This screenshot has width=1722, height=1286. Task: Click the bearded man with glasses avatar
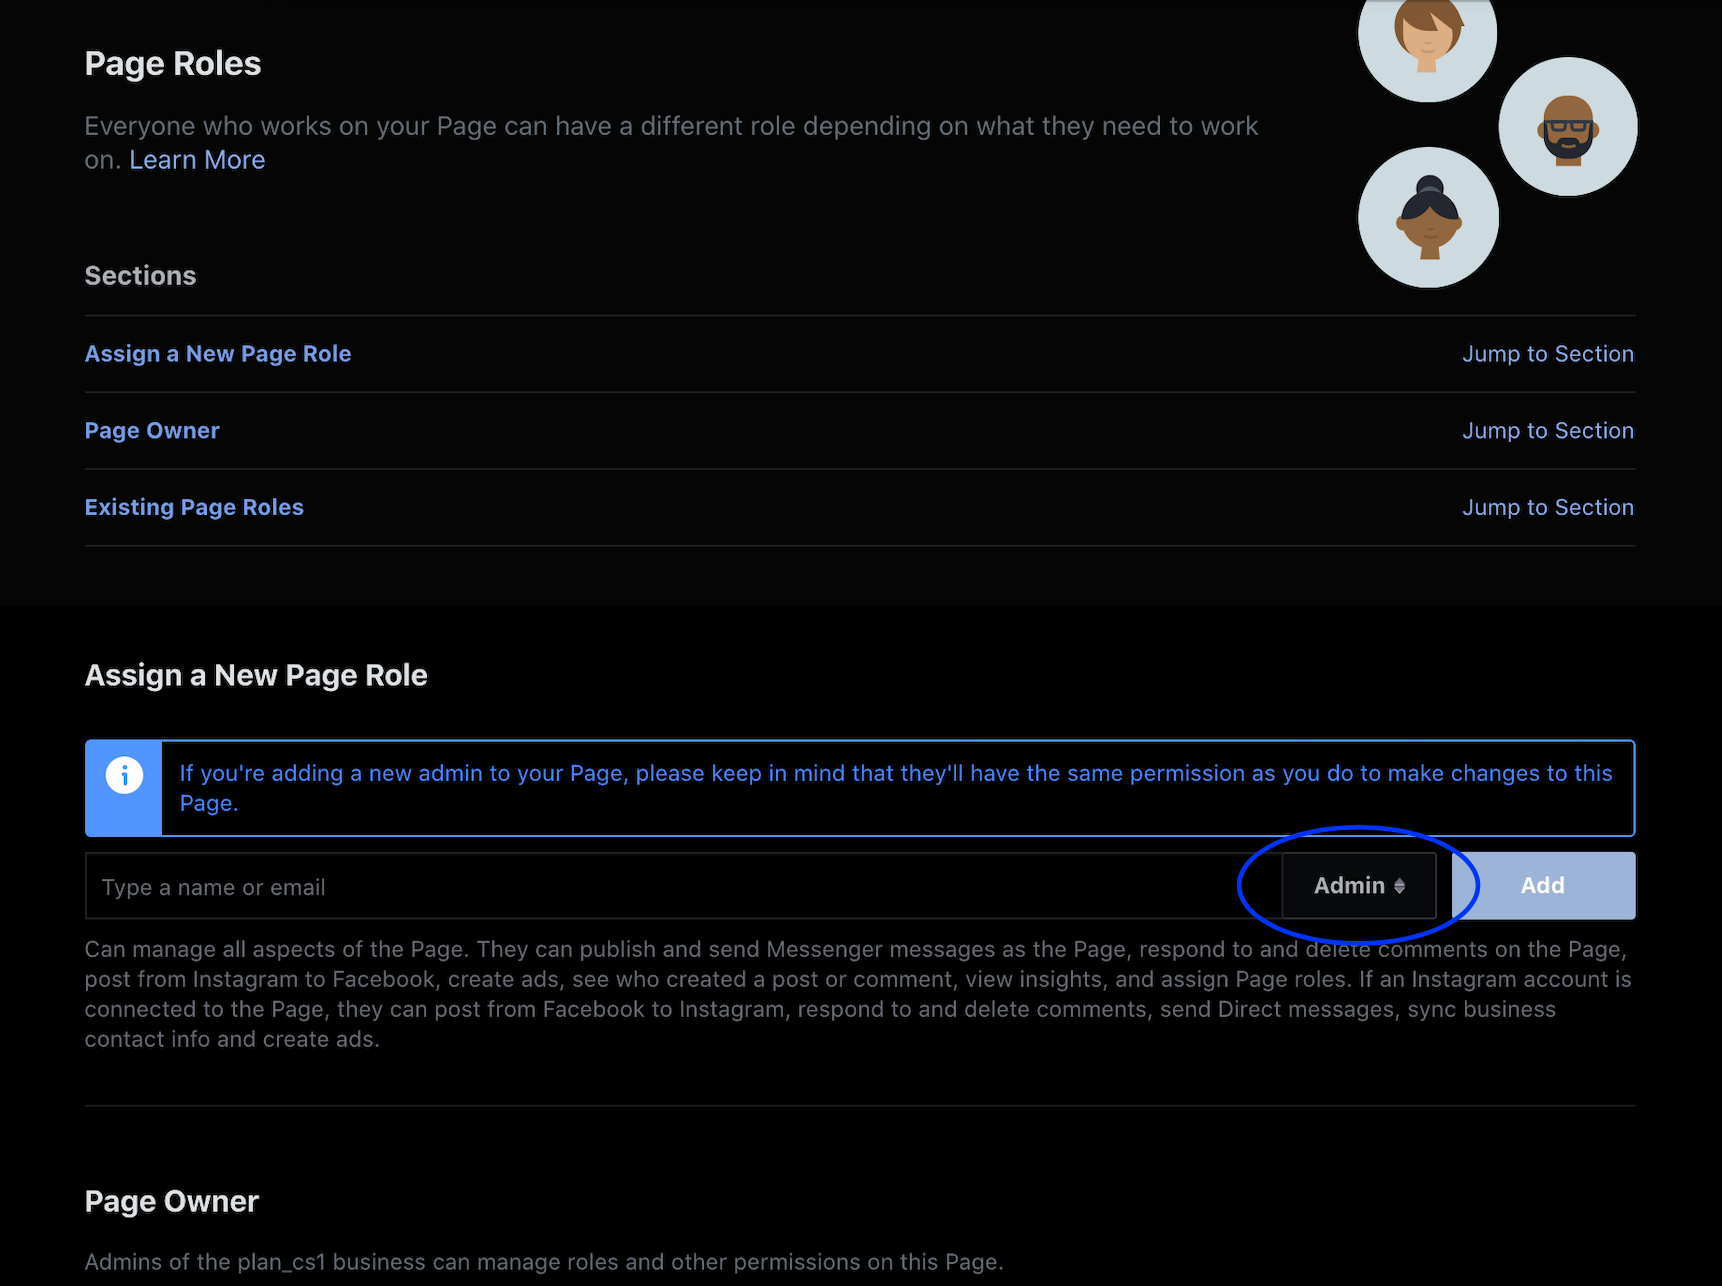(1568, 127)
